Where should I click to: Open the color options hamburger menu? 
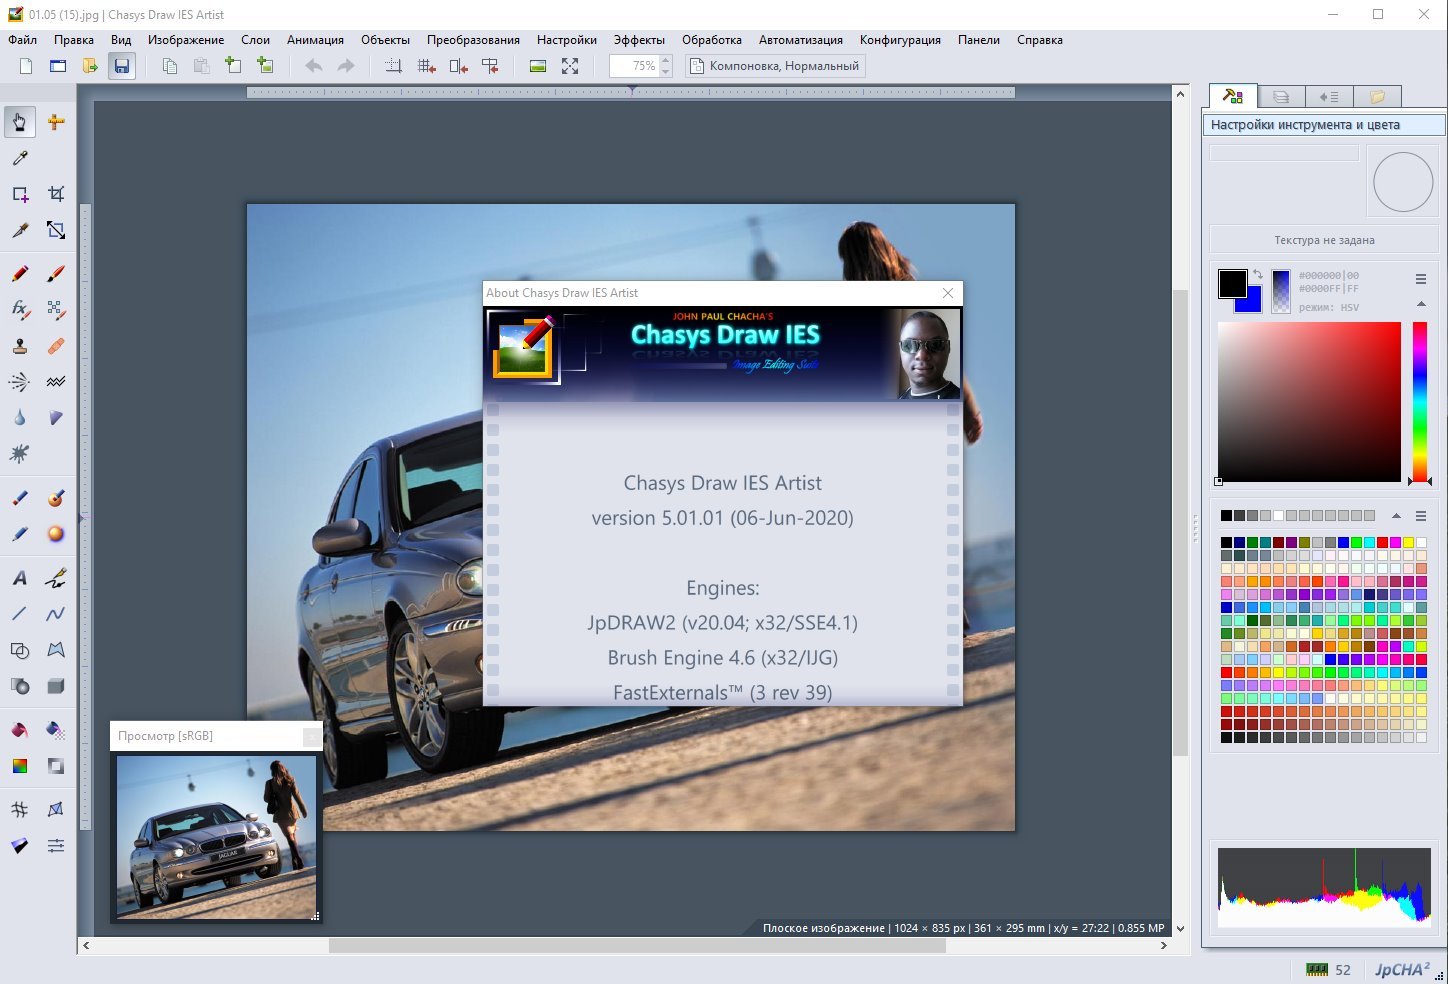[1421, 279]
